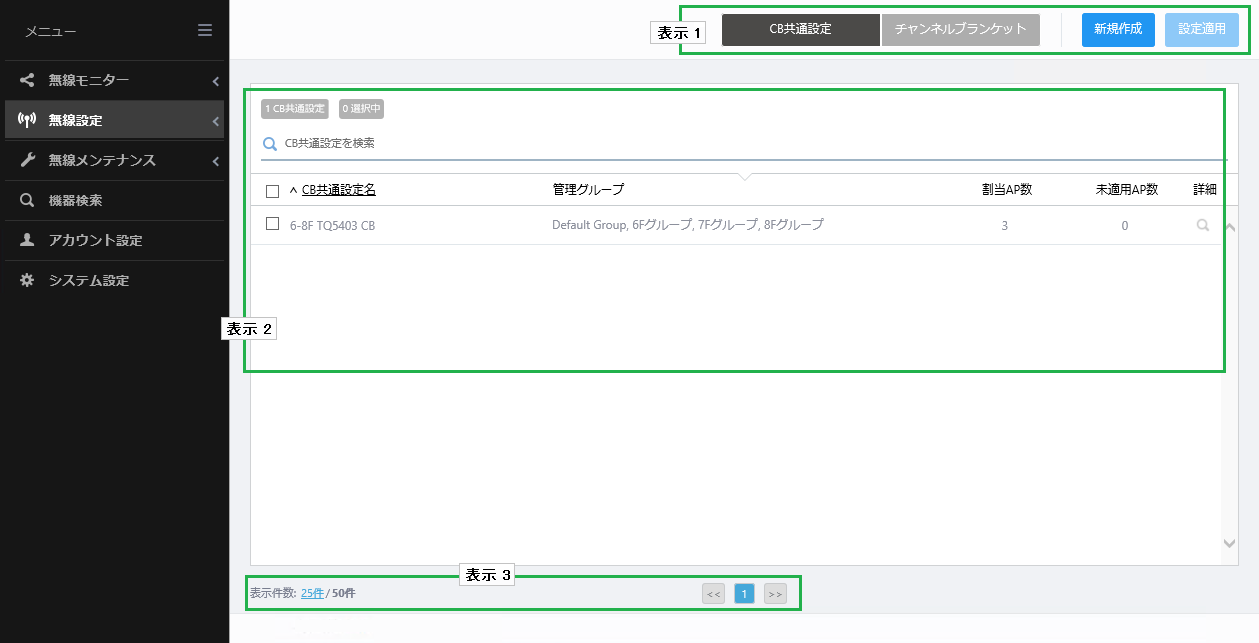Stay on the CB共通設定 tab

(x=800, y=29)
